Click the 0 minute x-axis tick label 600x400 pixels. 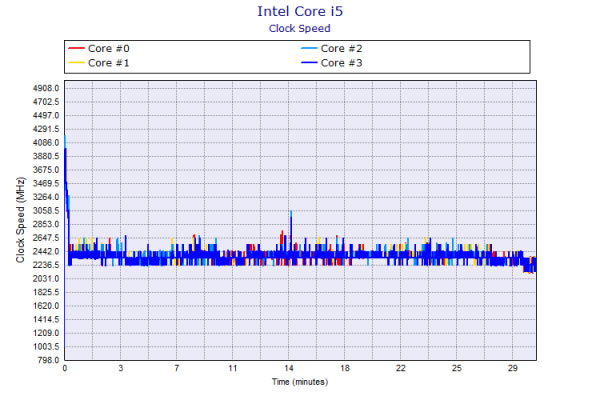click(65, 368)
